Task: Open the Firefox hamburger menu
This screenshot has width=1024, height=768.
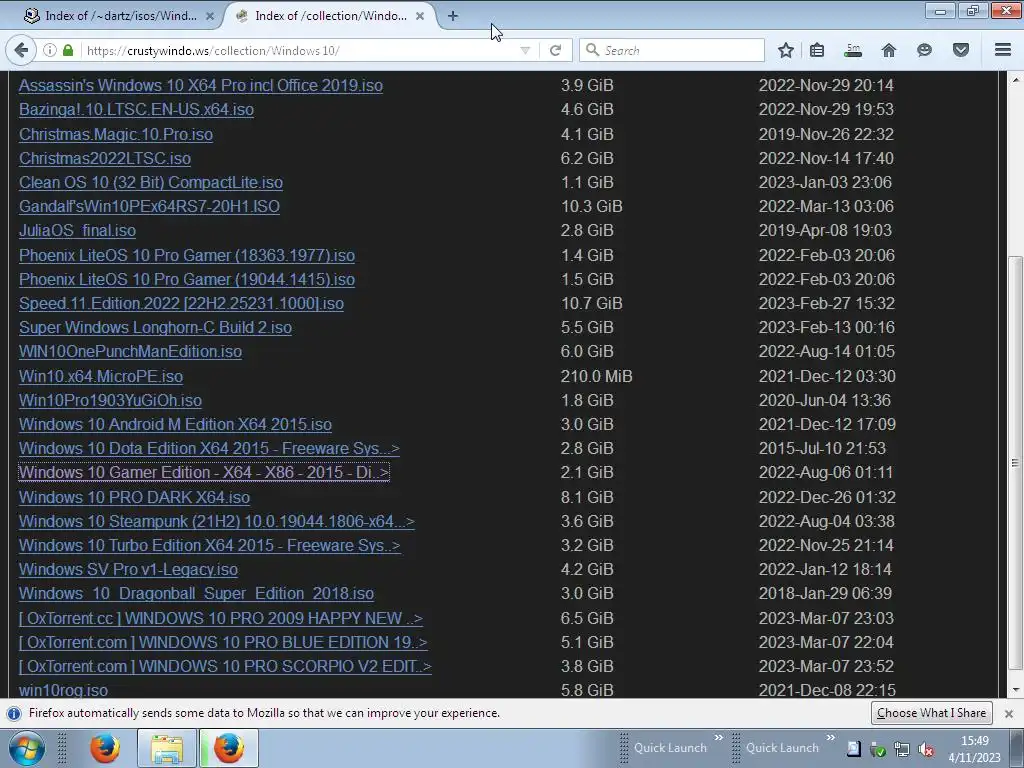Action: point(1003,50)
